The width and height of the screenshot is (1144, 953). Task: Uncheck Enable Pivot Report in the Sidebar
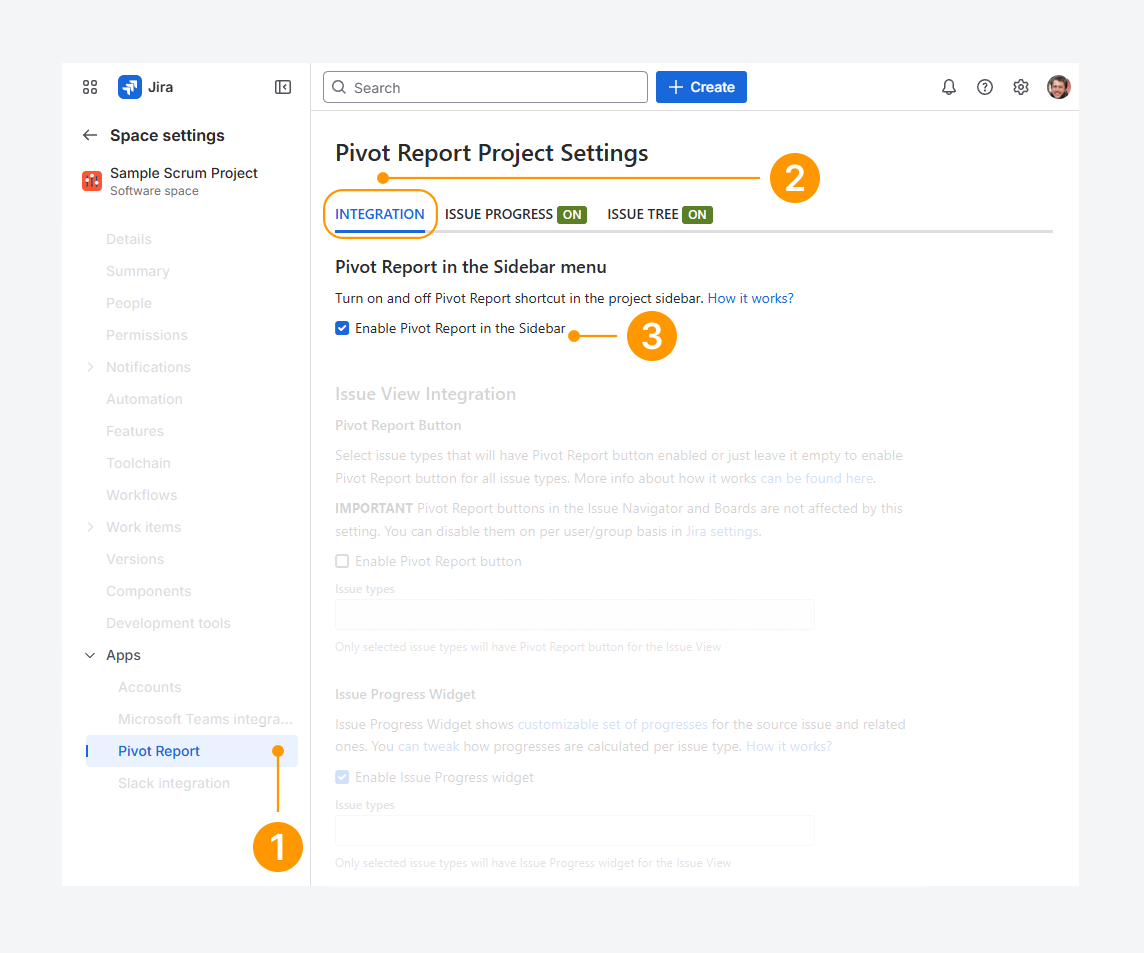pyautogui.click(x=342, y=328)
